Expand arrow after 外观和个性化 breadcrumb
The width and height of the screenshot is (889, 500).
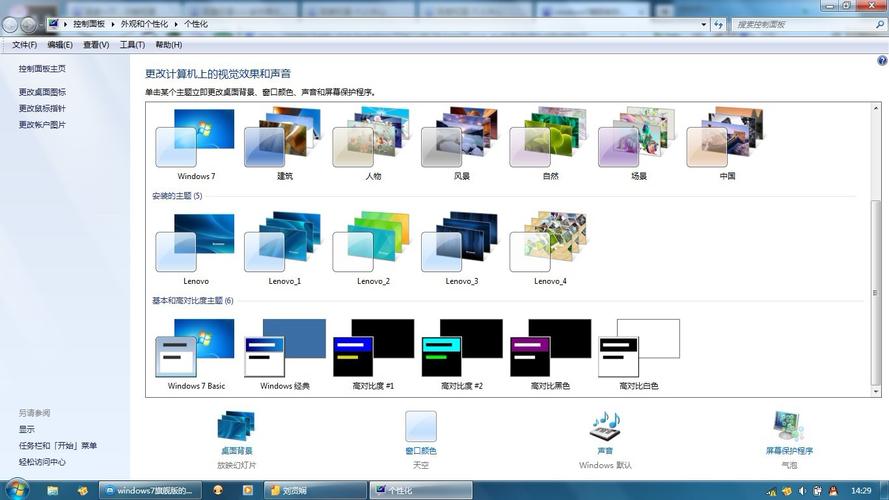point(176,24)
